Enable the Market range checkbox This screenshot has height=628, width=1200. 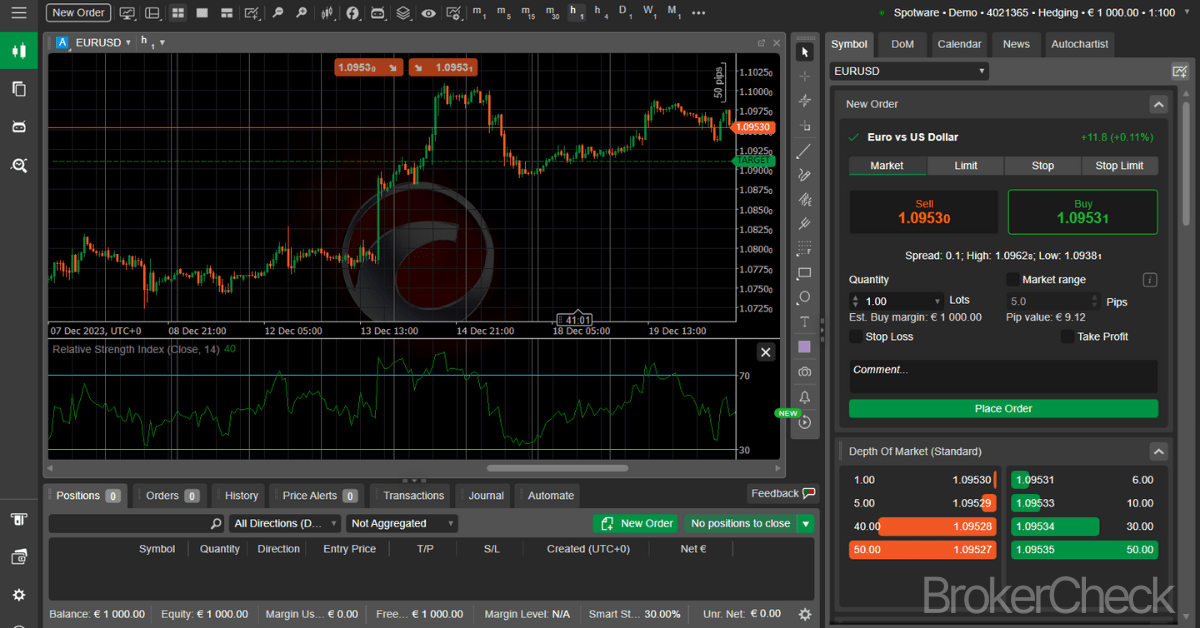click(x=1013, y=280)
